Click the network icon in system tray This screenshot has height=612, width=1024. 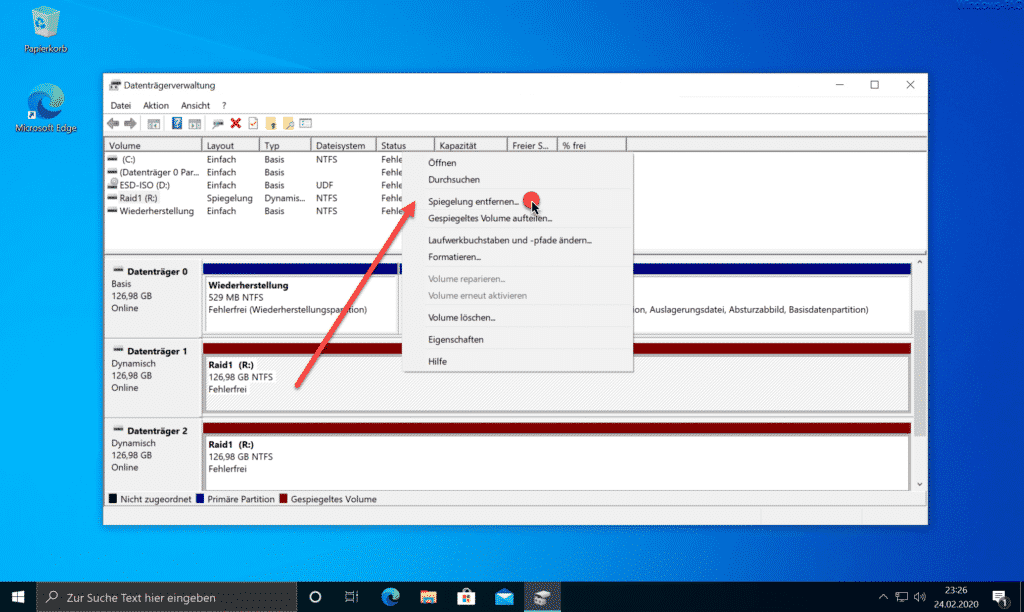coord(901,597)
